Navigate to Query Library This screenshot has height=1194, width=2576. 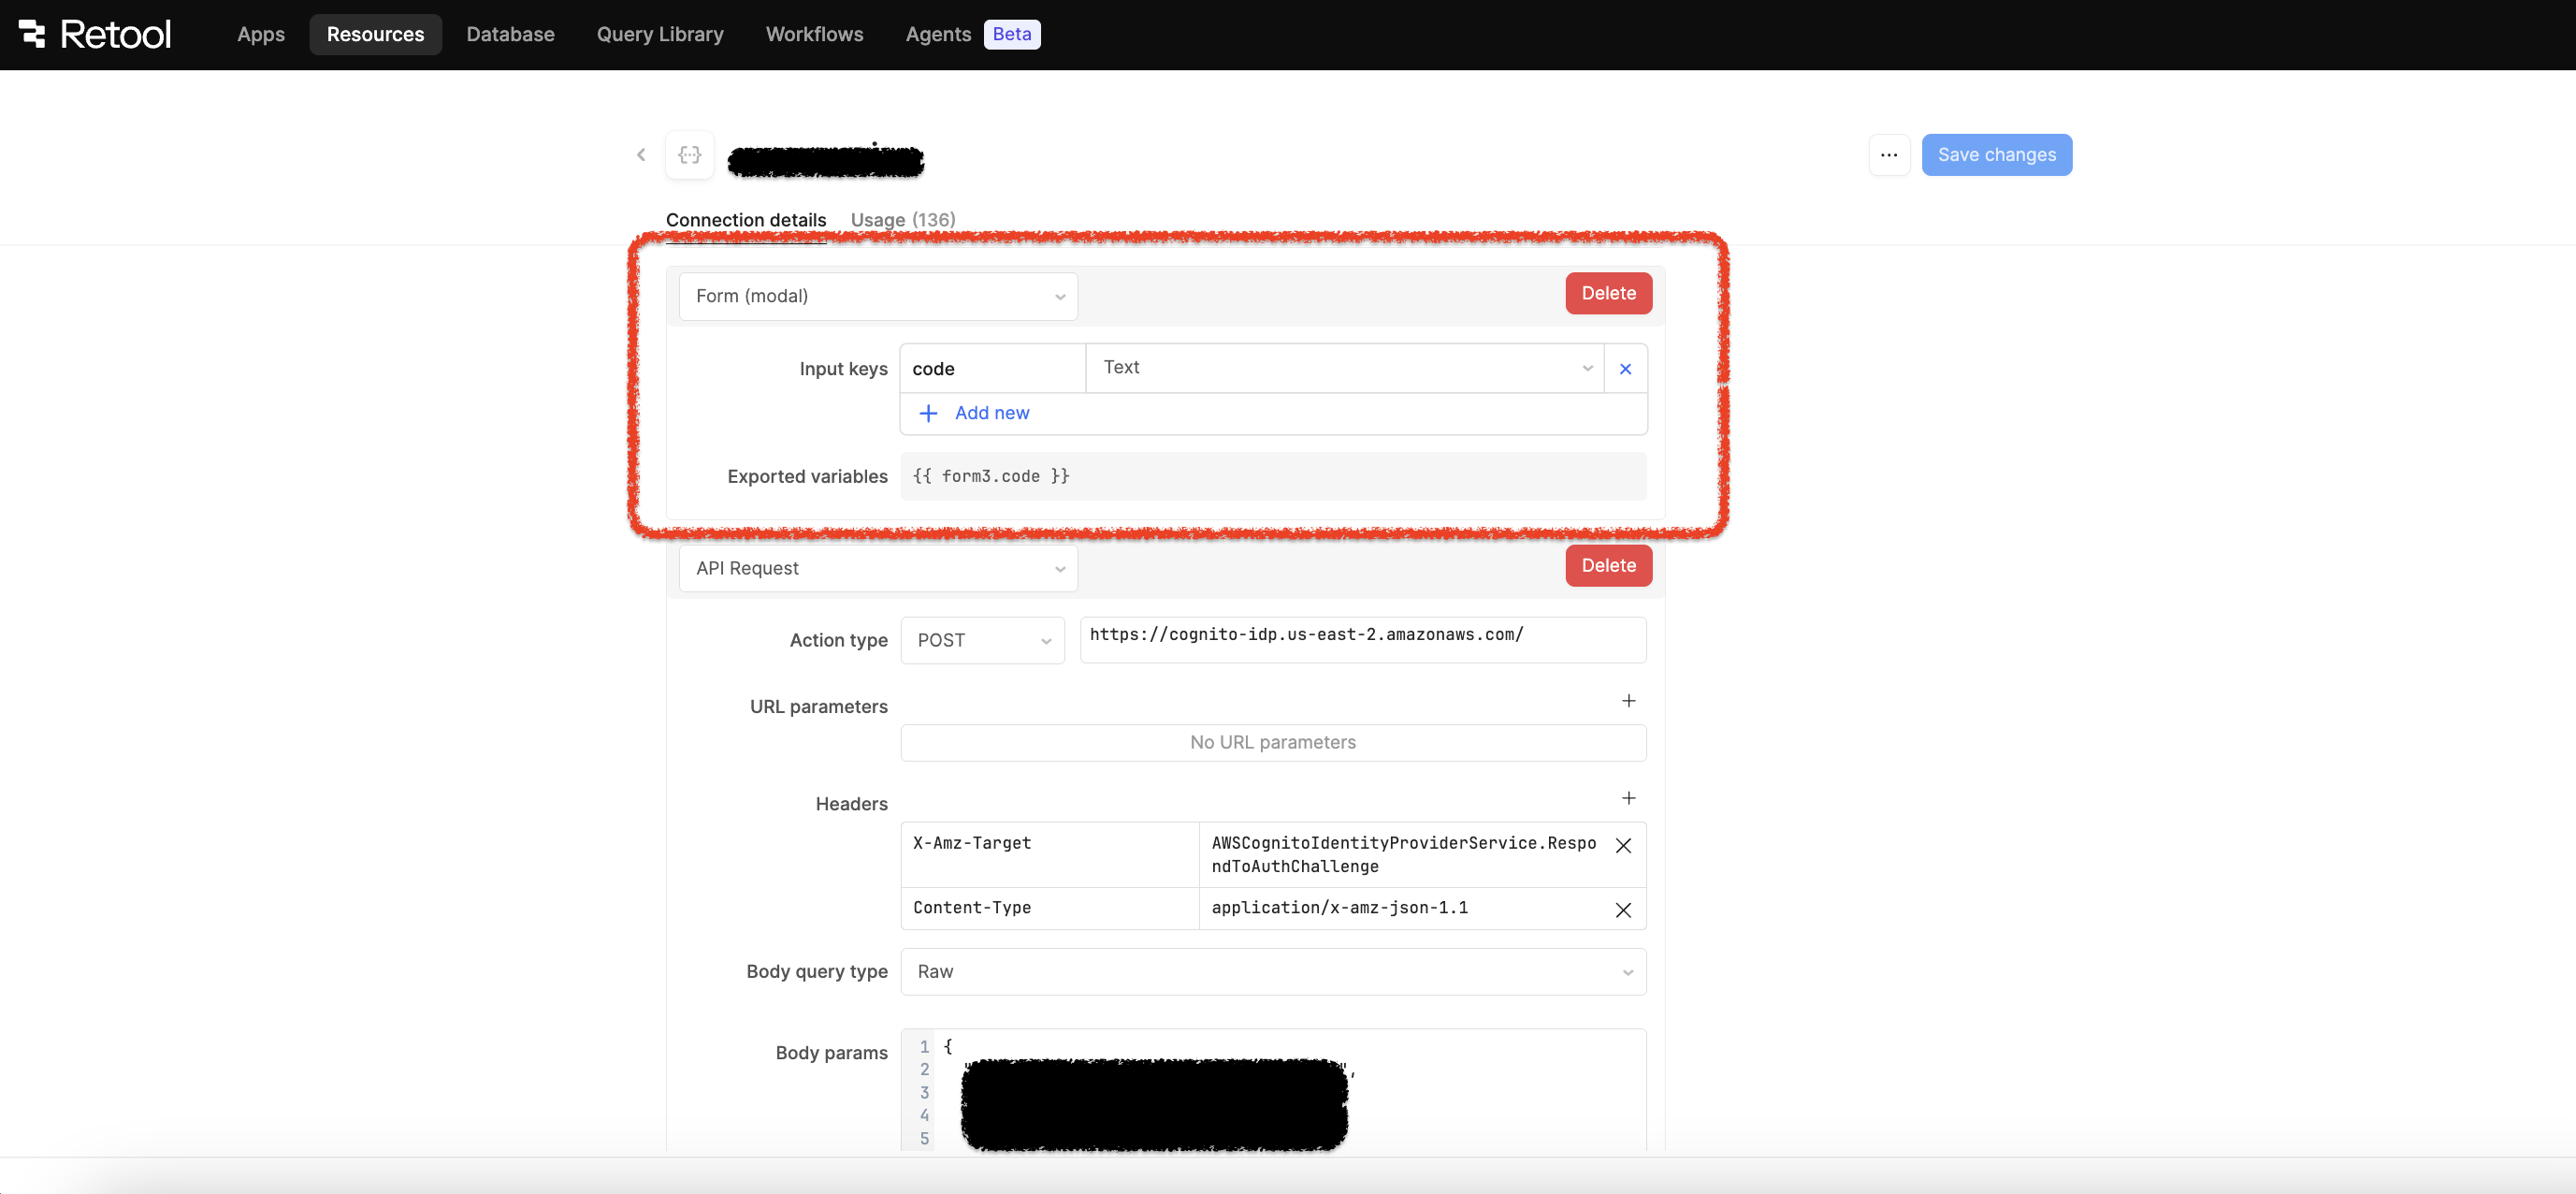(x=659, y=34)
